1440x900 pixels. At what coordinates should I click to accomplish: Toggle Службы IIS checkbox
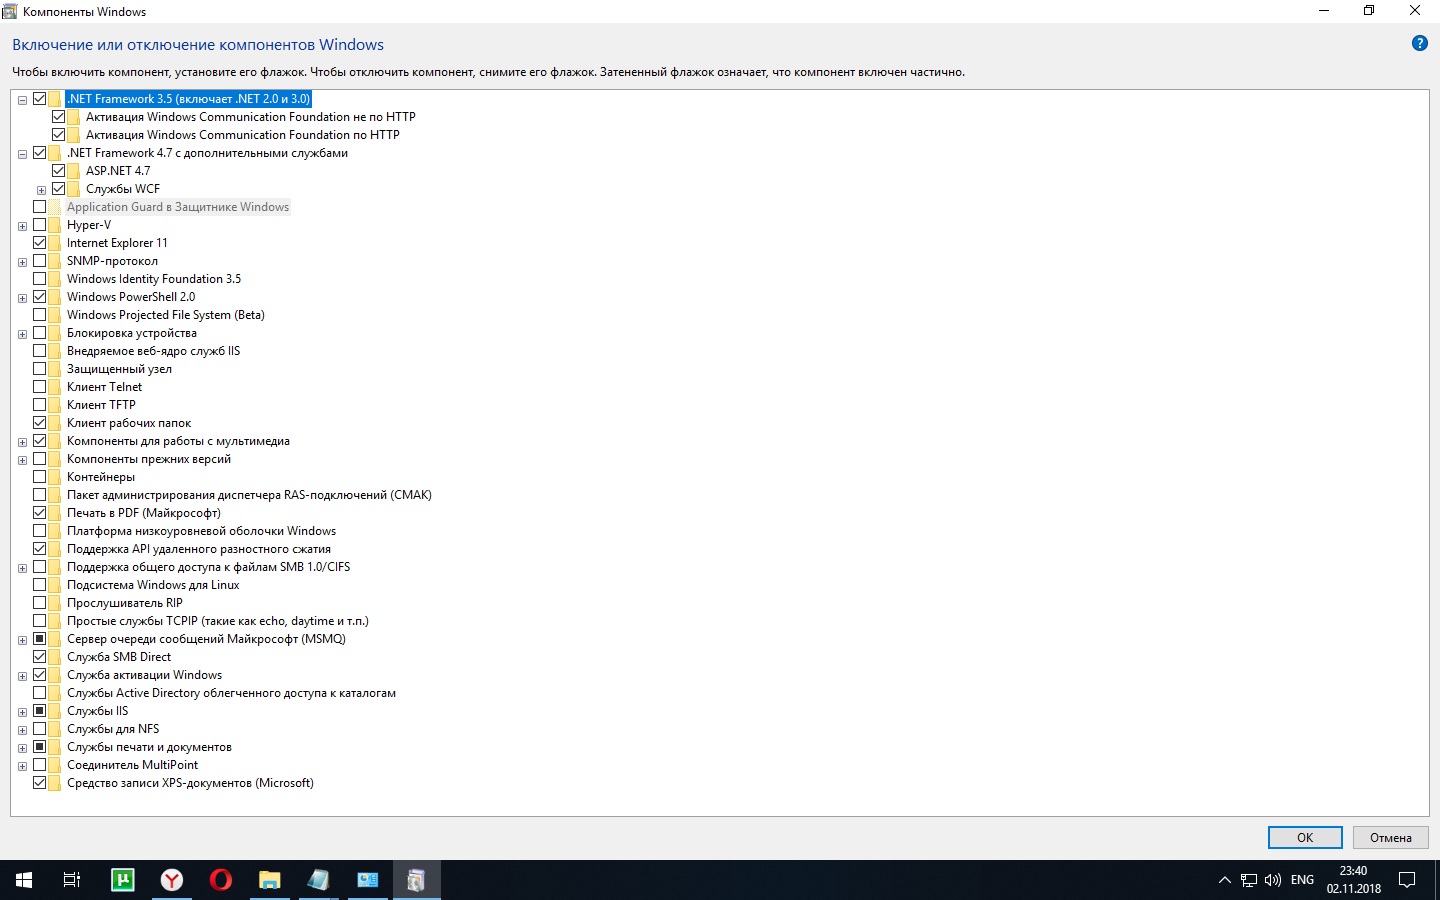point(40,711)
